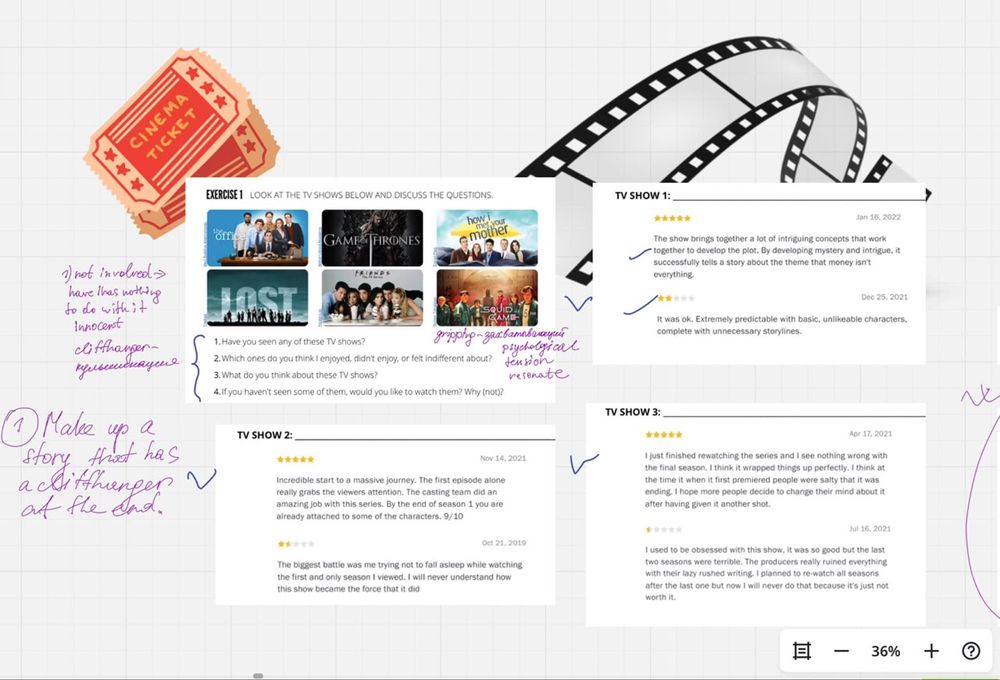Click the 'Oct 21, 2019' review date
The width and height of the screenshot is (1000, 680).
504,543
